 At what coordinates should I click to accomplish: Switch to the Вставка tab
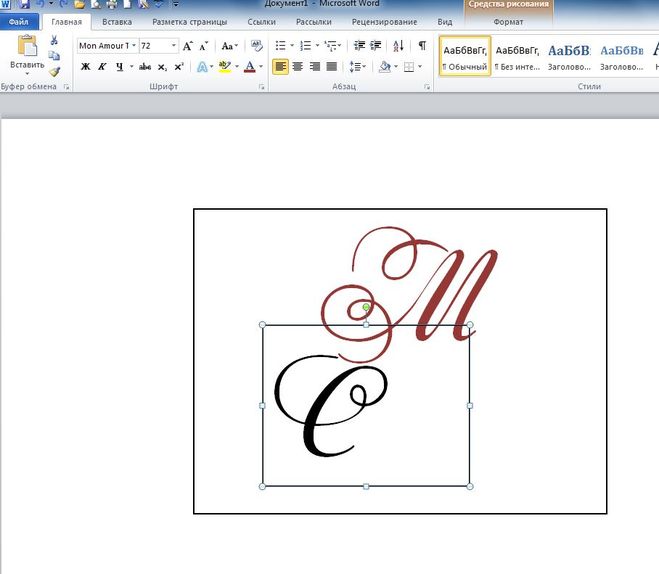click(x=117, y=21)
